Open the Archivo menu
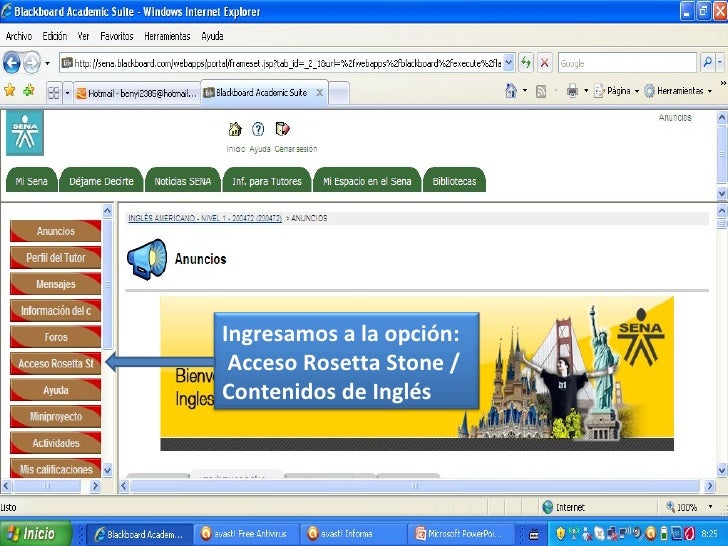This screenshot has width=728, height=546. pos(19,36)
